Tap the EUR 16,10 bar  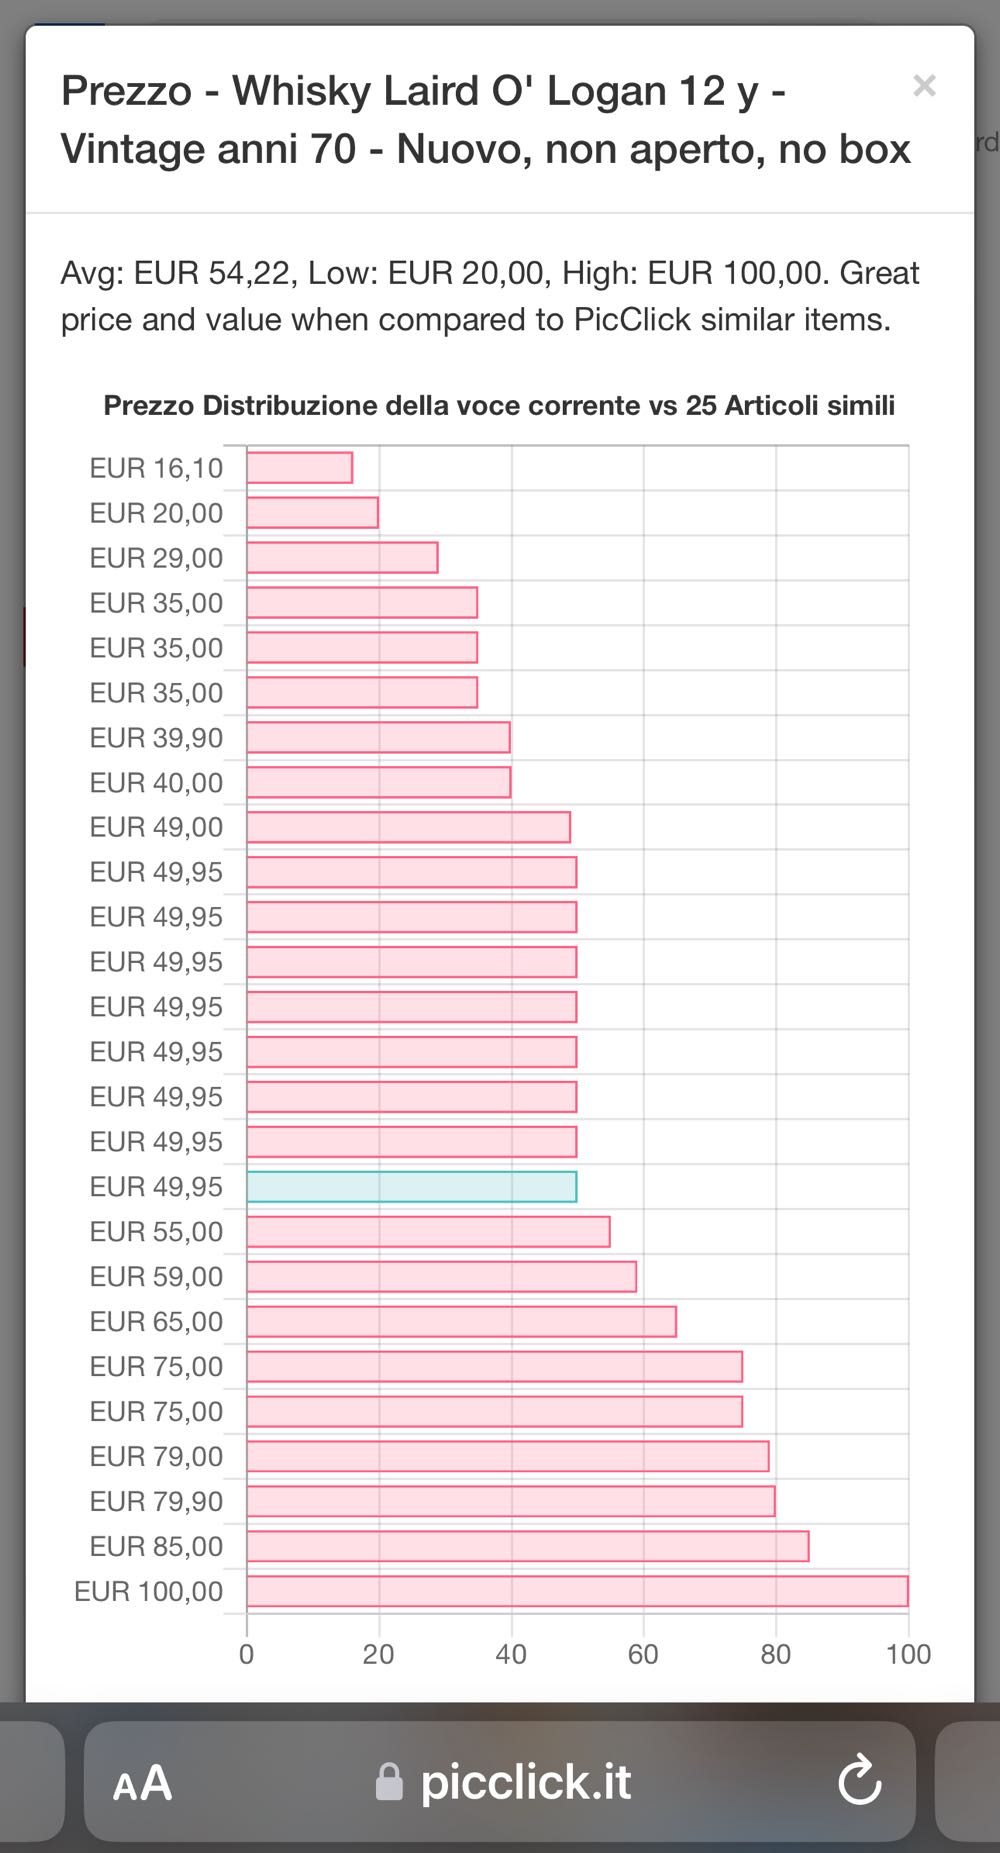pyautogui.click(x=299, y=468)
